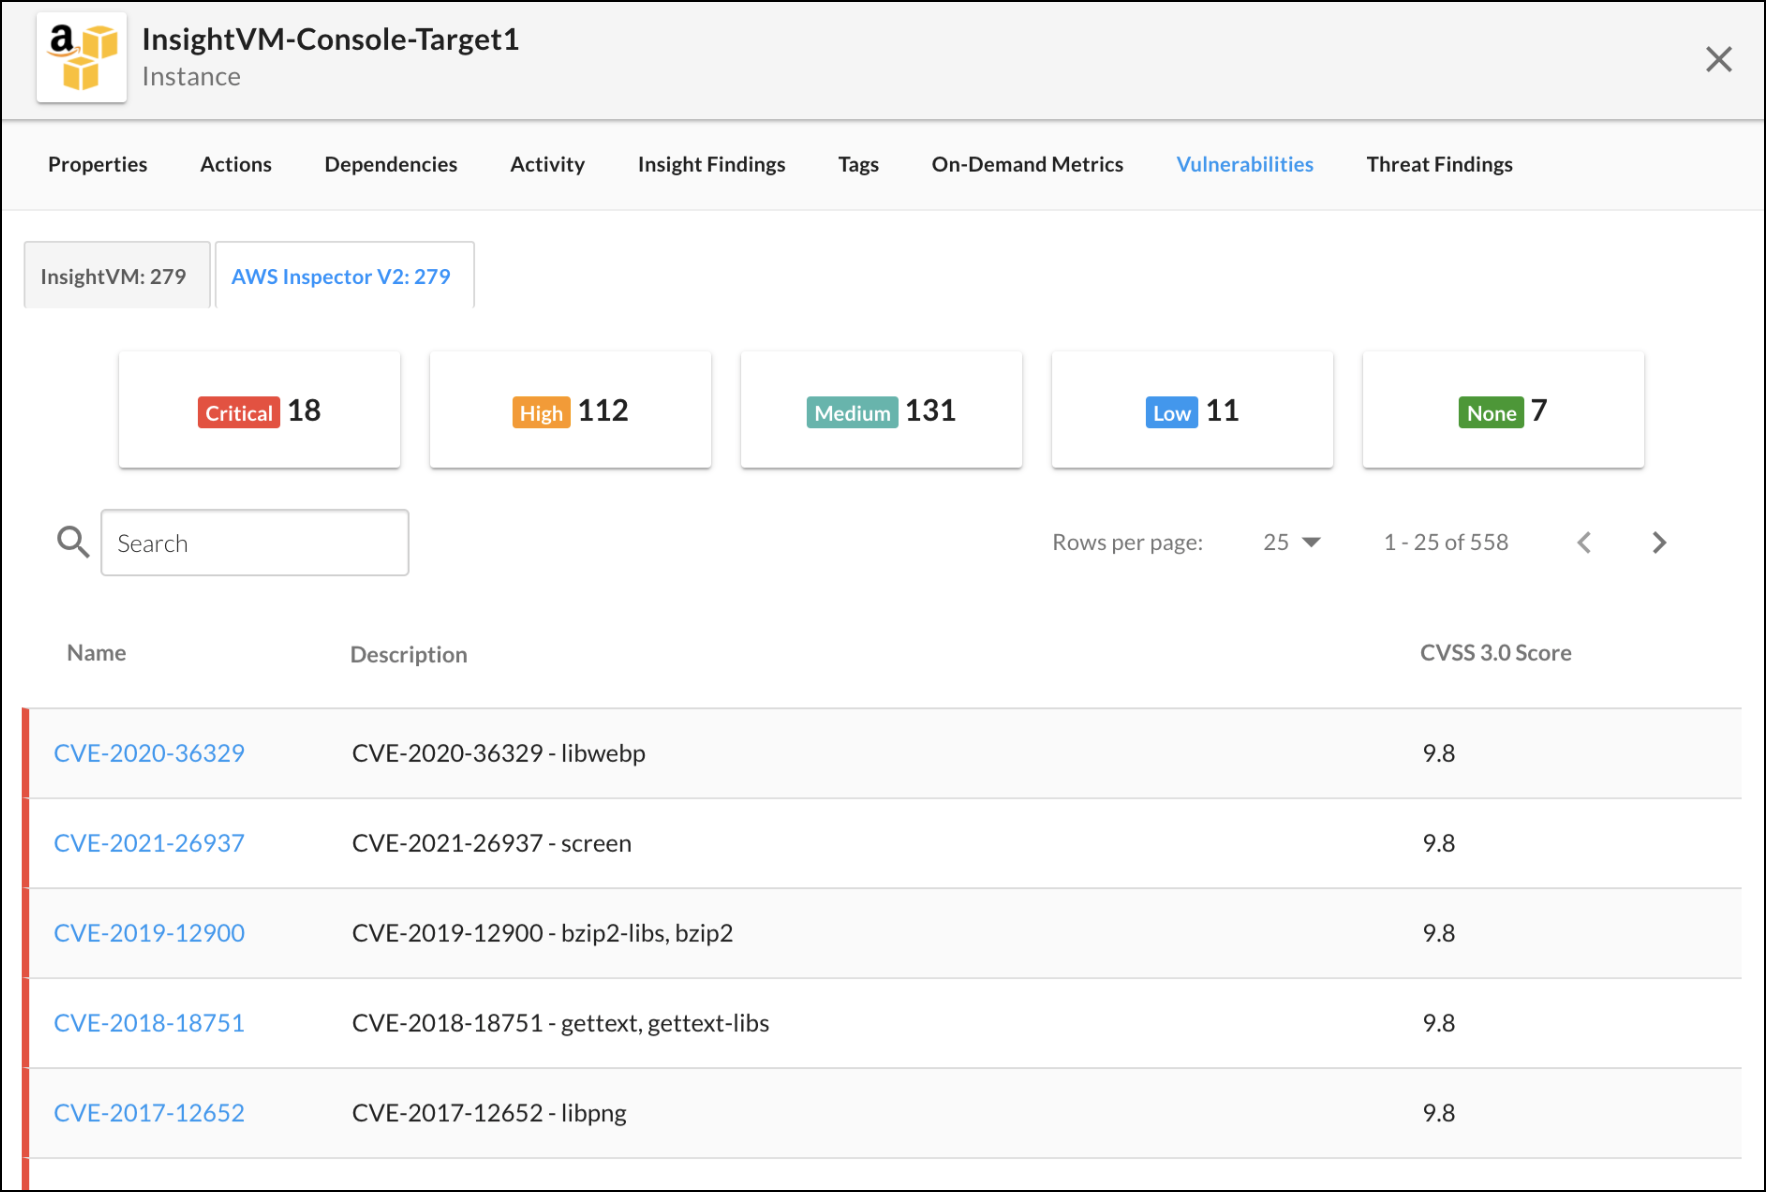Click the 9.8 score for CVE-2017-12652
This screenshot has width=1766, height=1192.
(1438, 1113)
